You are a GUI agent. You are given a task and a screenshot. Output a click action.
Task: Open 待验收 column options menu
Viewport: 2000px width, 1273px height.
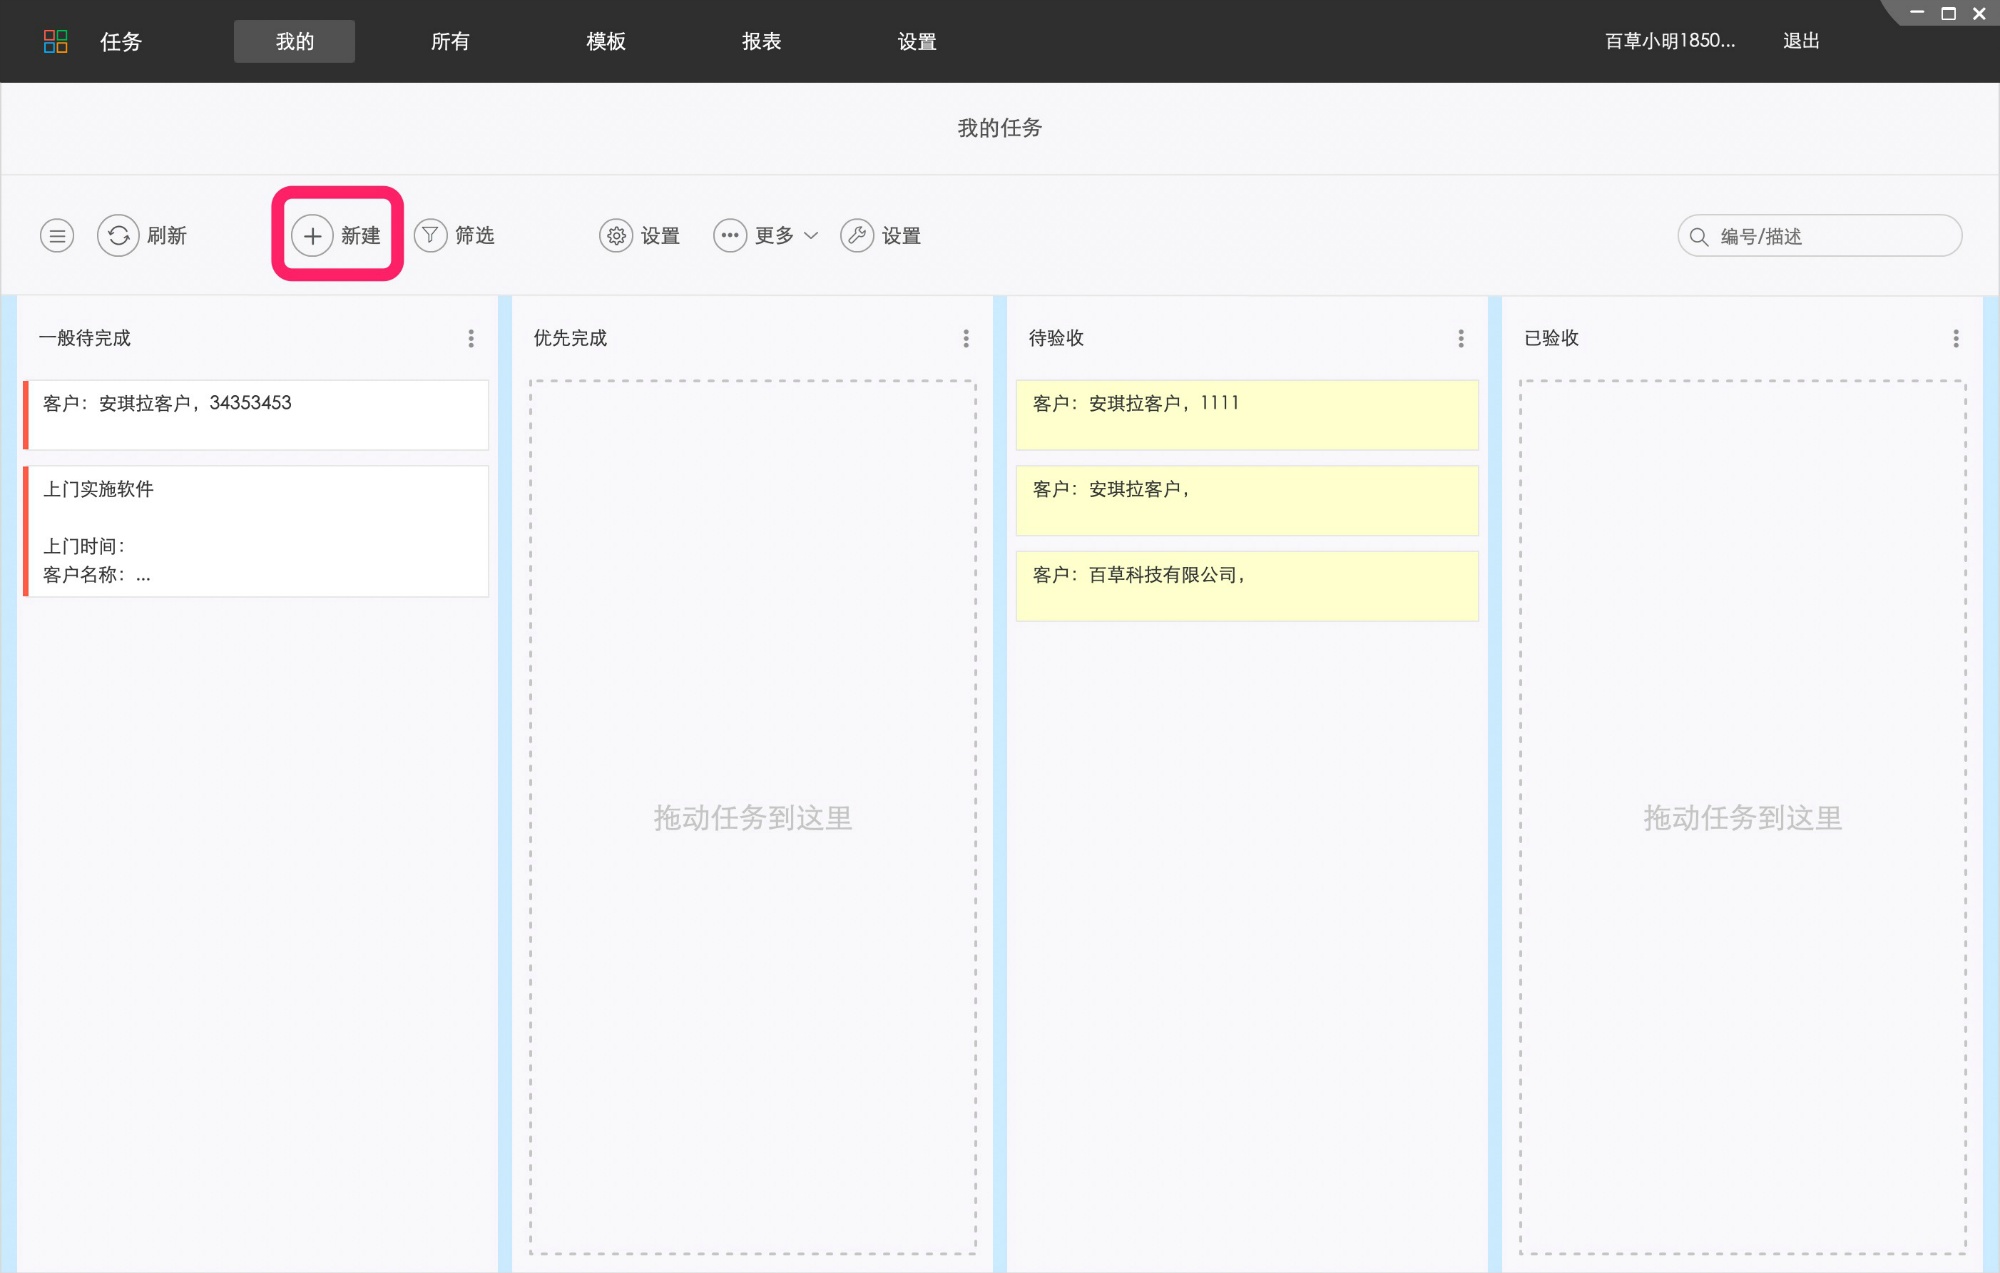point(1461,339)
